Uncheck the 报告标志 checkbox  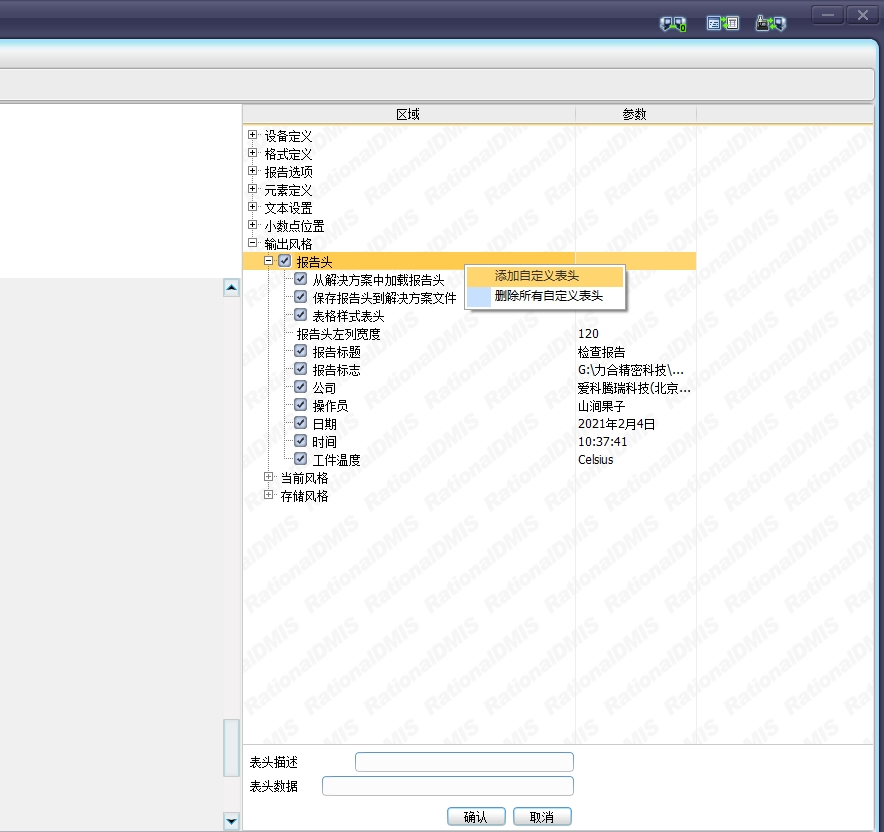click(x=300, y=369)
